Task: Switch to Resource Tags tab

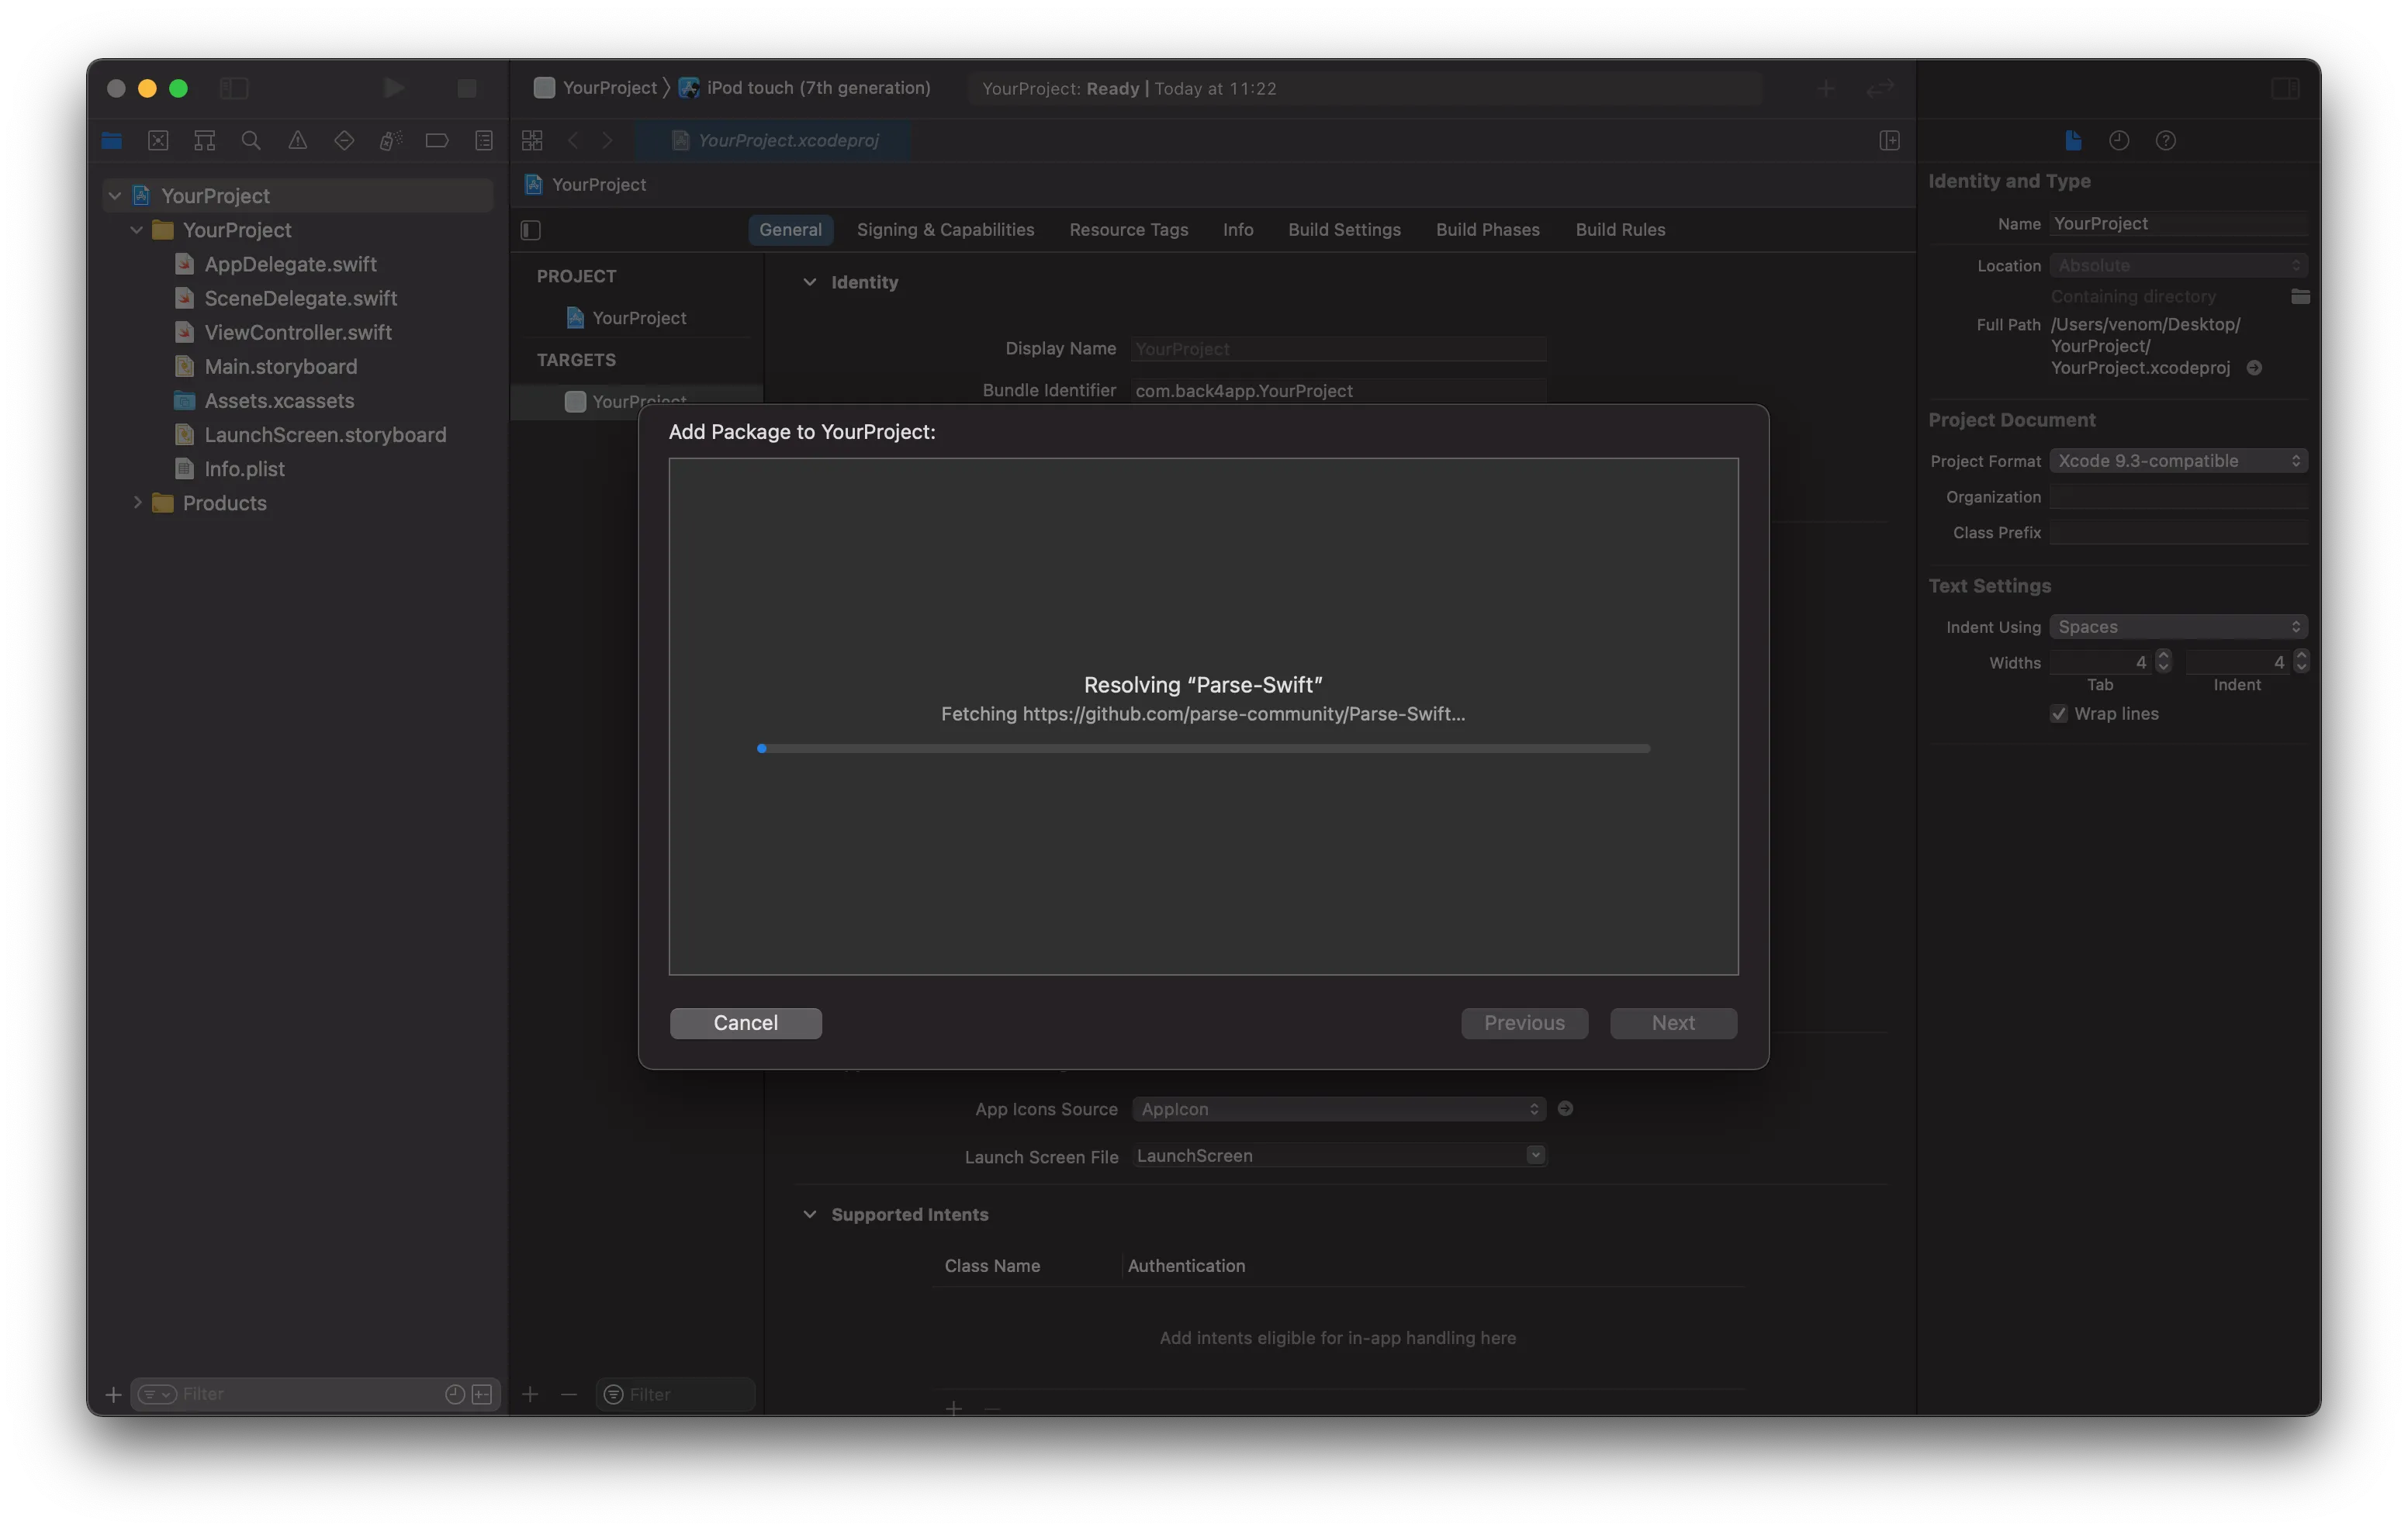Action: 1128,229
